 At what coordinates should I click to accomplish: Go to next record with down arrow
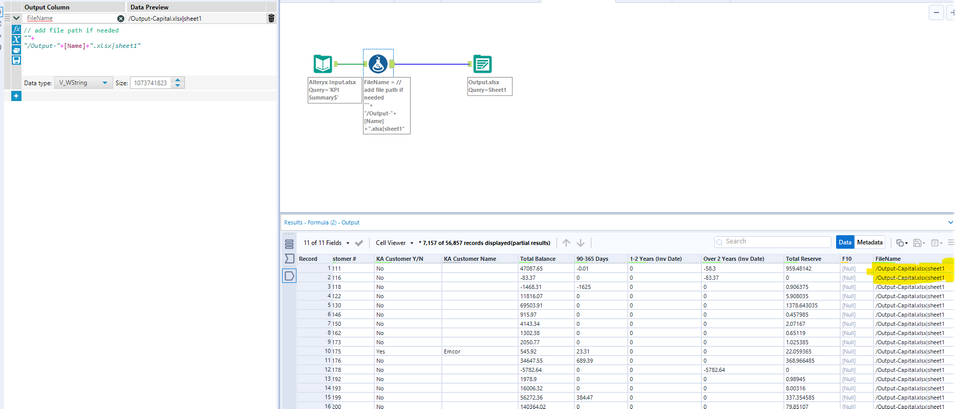click(580, 242)
